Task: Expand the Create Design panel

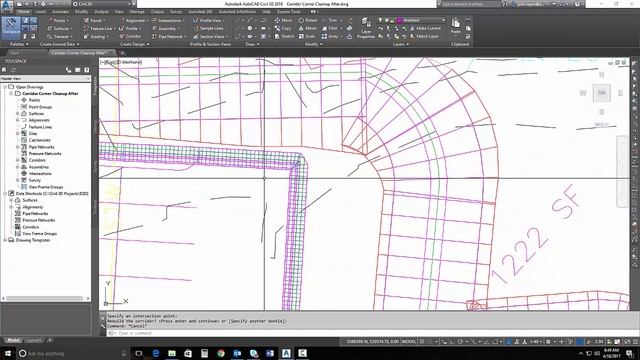Action: (x=135, y=44)
